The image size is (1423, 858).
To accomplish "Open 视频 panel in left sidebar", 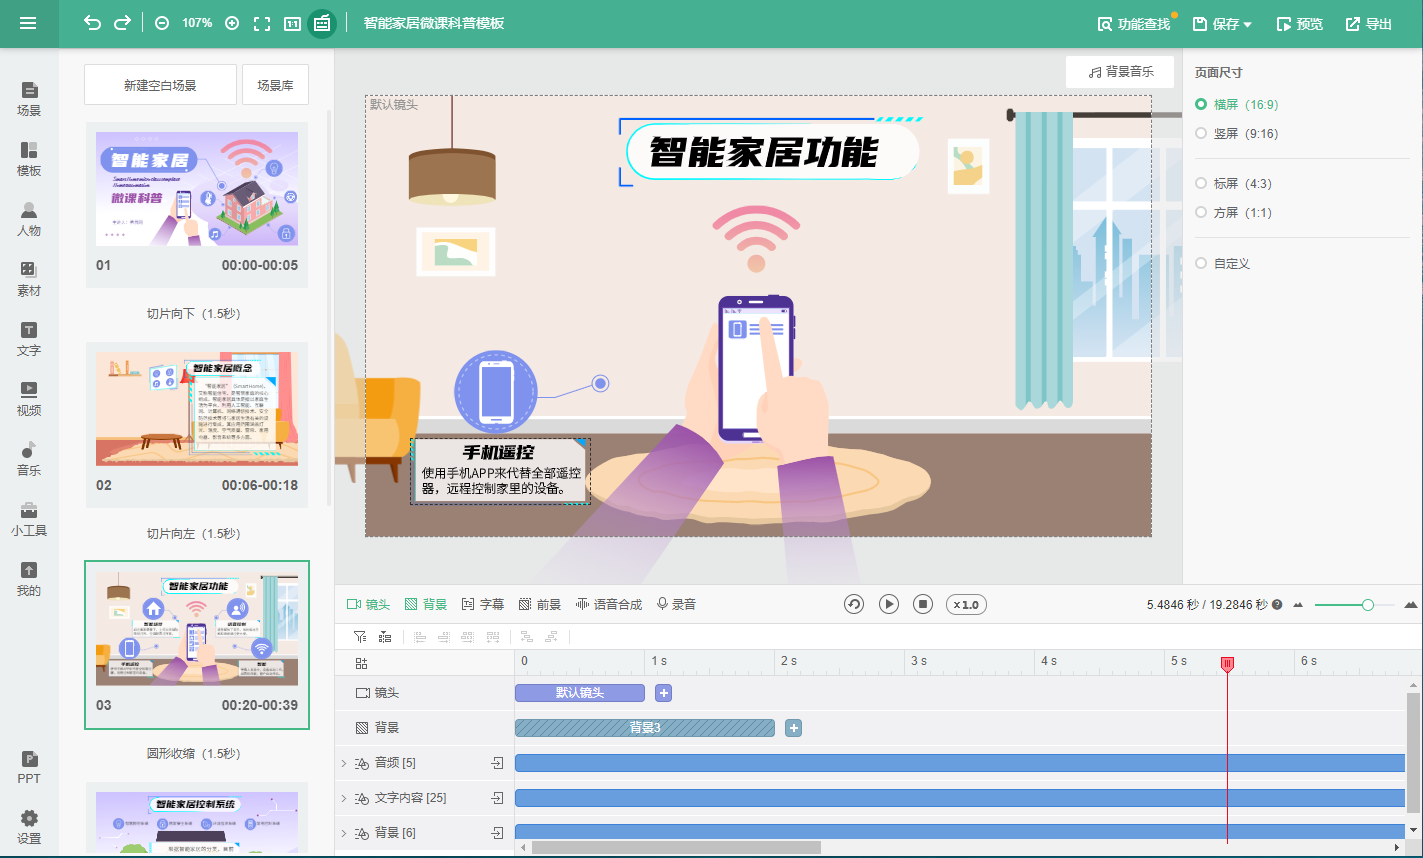I will click(29, 399).
